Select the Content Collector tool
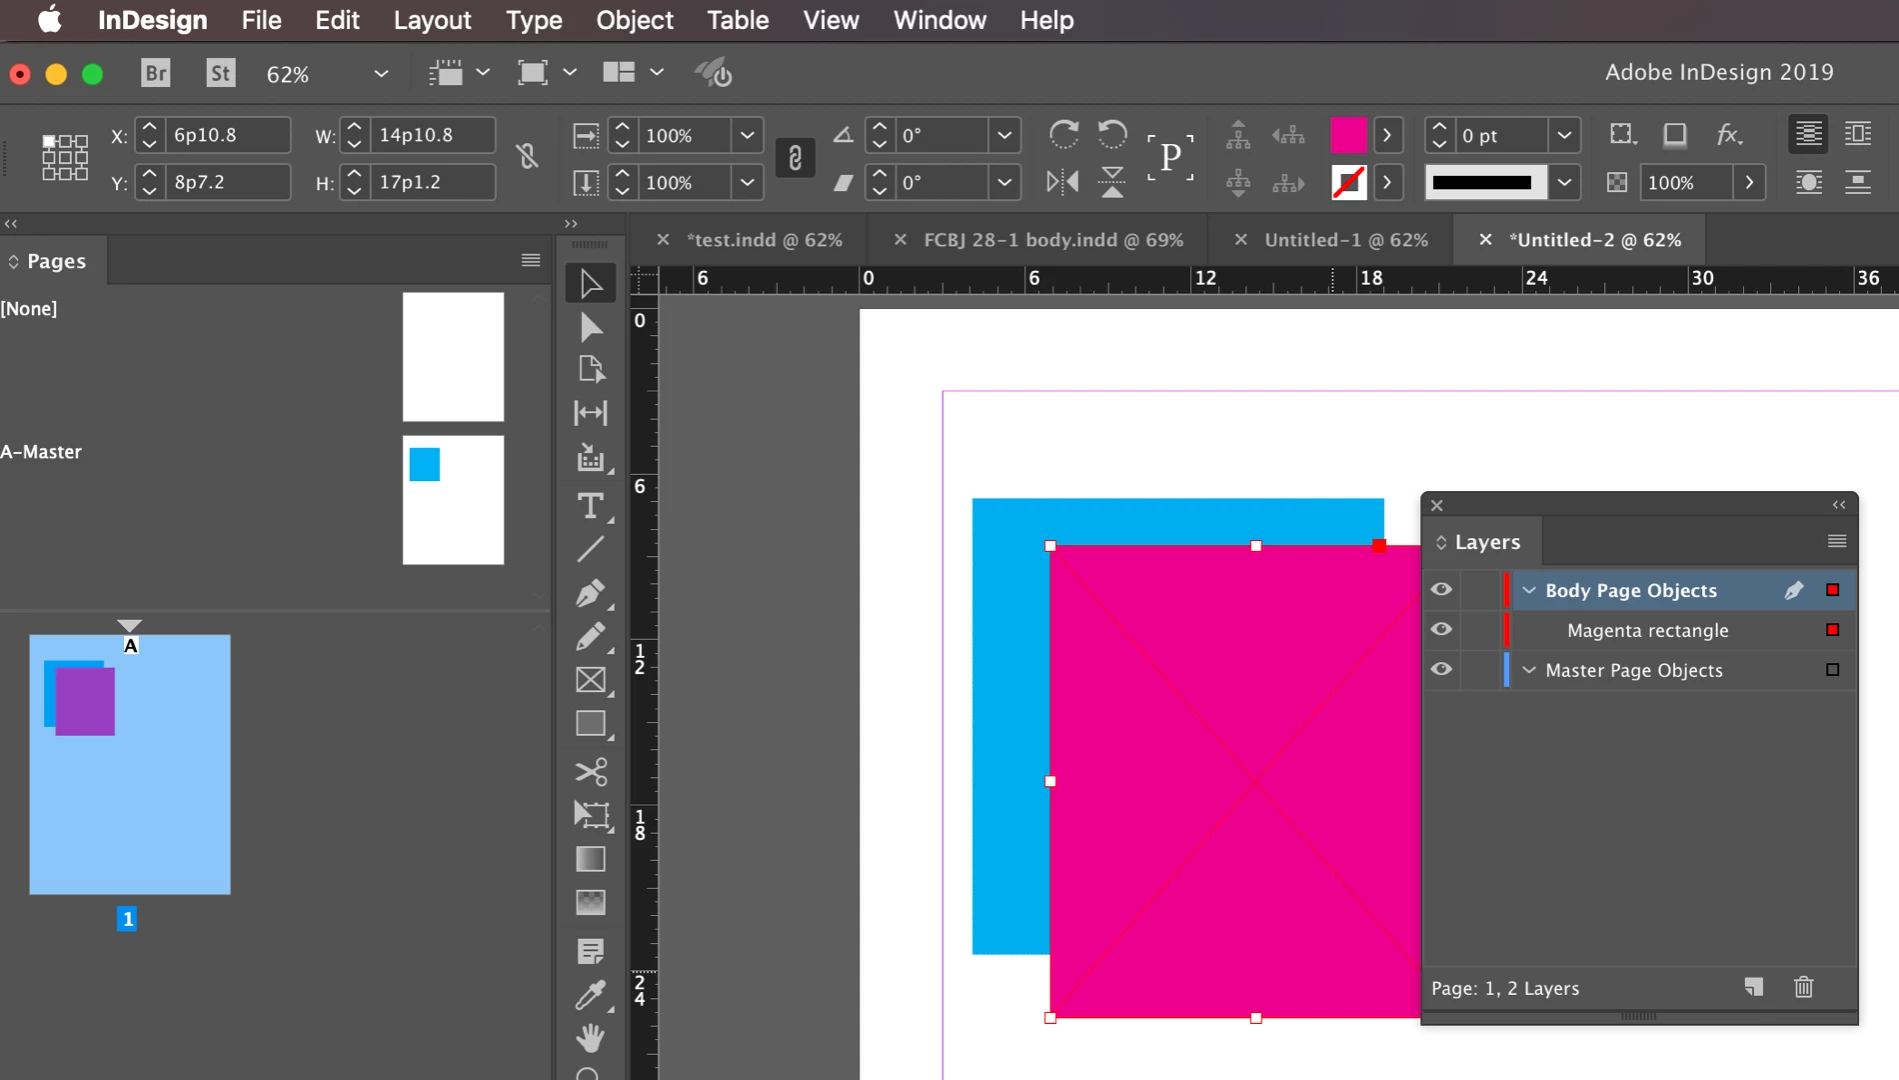This screenshot has width=1899, height=1080. click(590, 458)
